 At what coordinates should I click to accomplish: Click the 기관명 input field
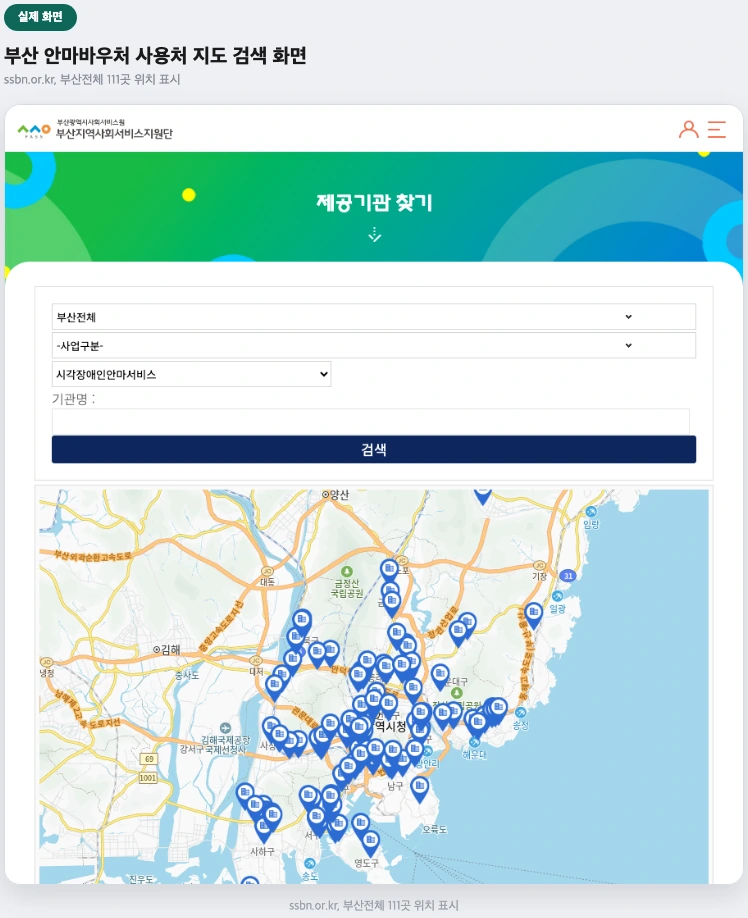pyautogui.click(x=370, y=422)
